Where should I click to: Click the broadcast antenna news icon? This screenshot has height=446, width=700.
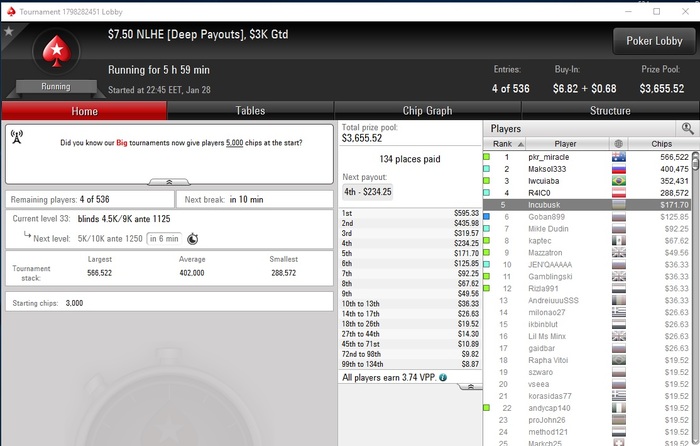pyautogui.click(x=17, y=137)
